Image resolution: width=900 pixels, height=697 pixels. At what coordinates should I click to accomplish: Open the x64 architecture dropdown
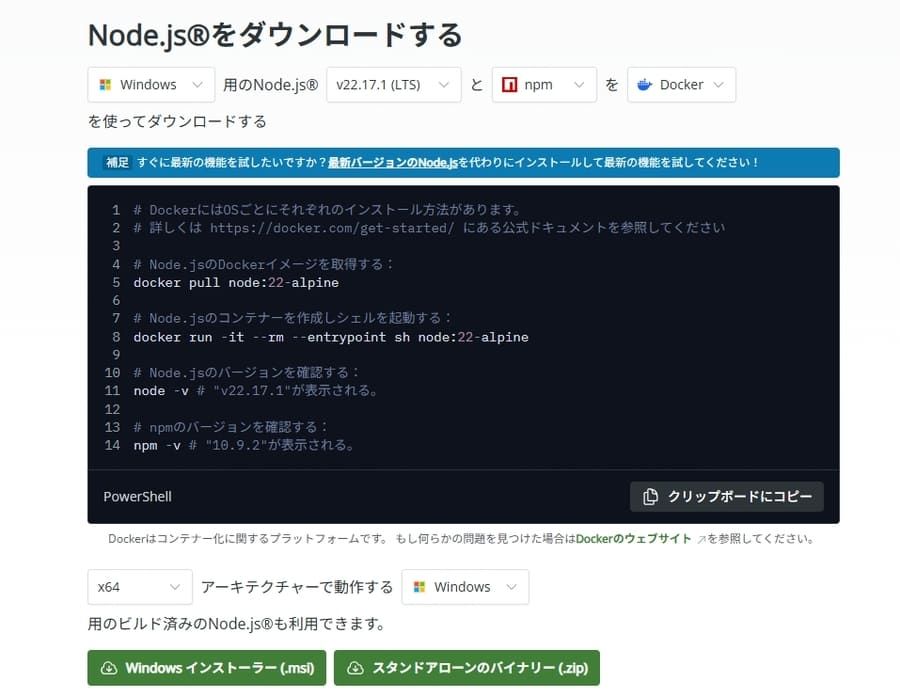pos(140,587)
